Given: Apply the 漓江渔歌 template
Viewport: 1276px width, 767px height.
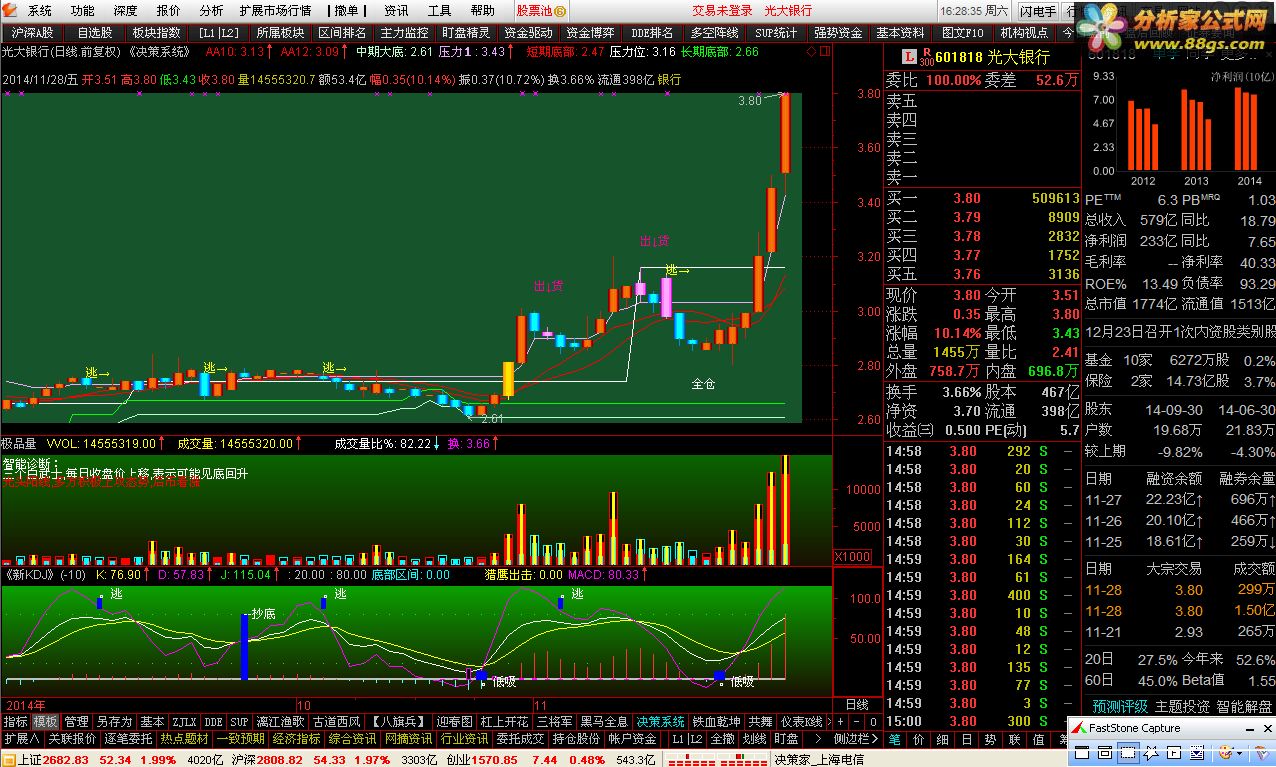Looking at the screenshot, I should [279, 721].
